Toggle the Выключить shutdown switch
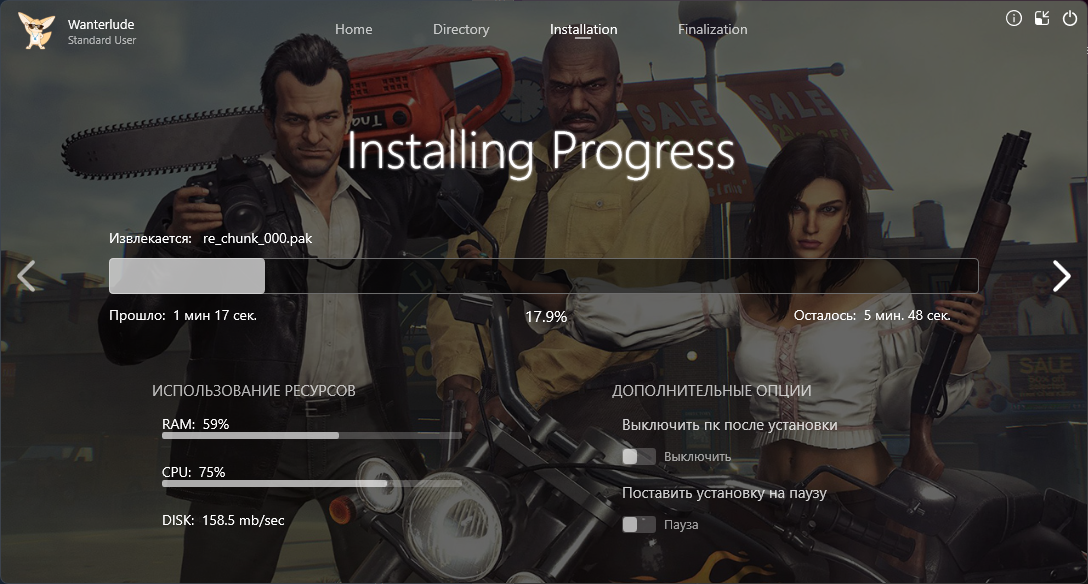This screenshot has height=584, width=1088. [638, 456]
